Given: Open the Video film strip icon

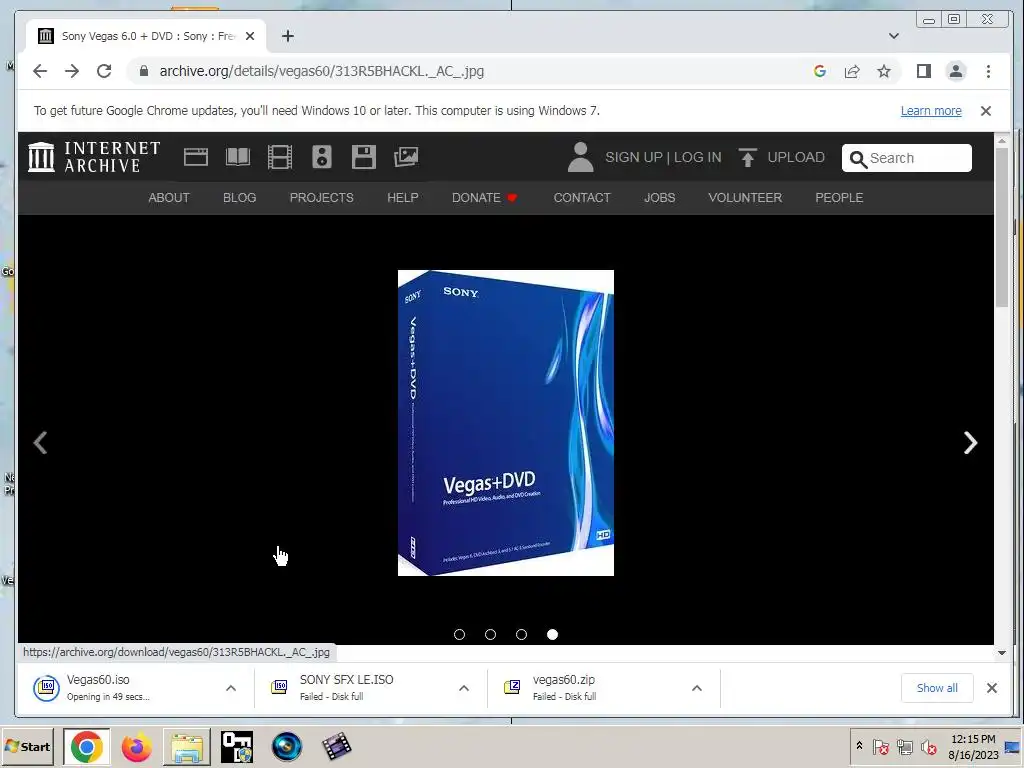Looking at the screenshot, I should coord(280,157).
